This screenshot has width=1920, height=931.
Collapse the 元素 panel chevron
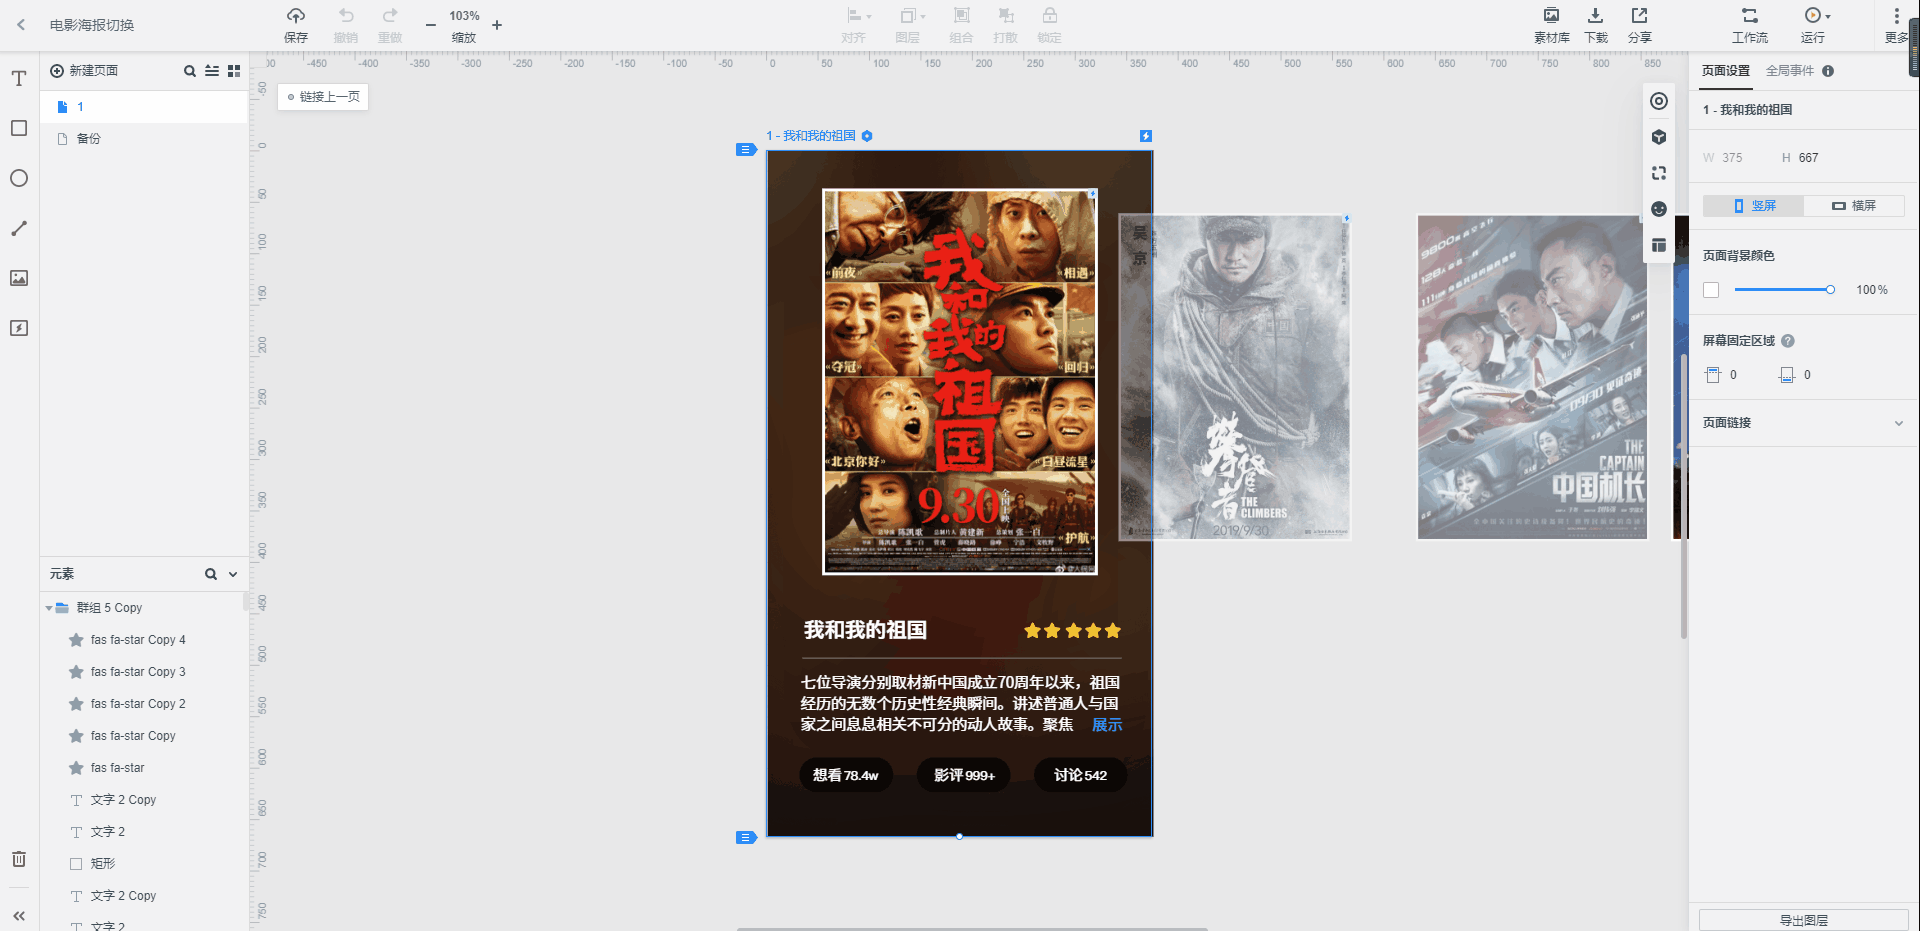[x=233, y=574]
